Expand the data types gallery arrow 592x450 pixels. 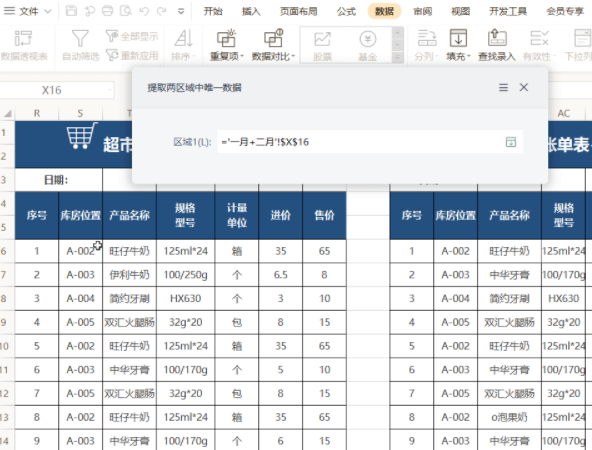pos(397,57)
